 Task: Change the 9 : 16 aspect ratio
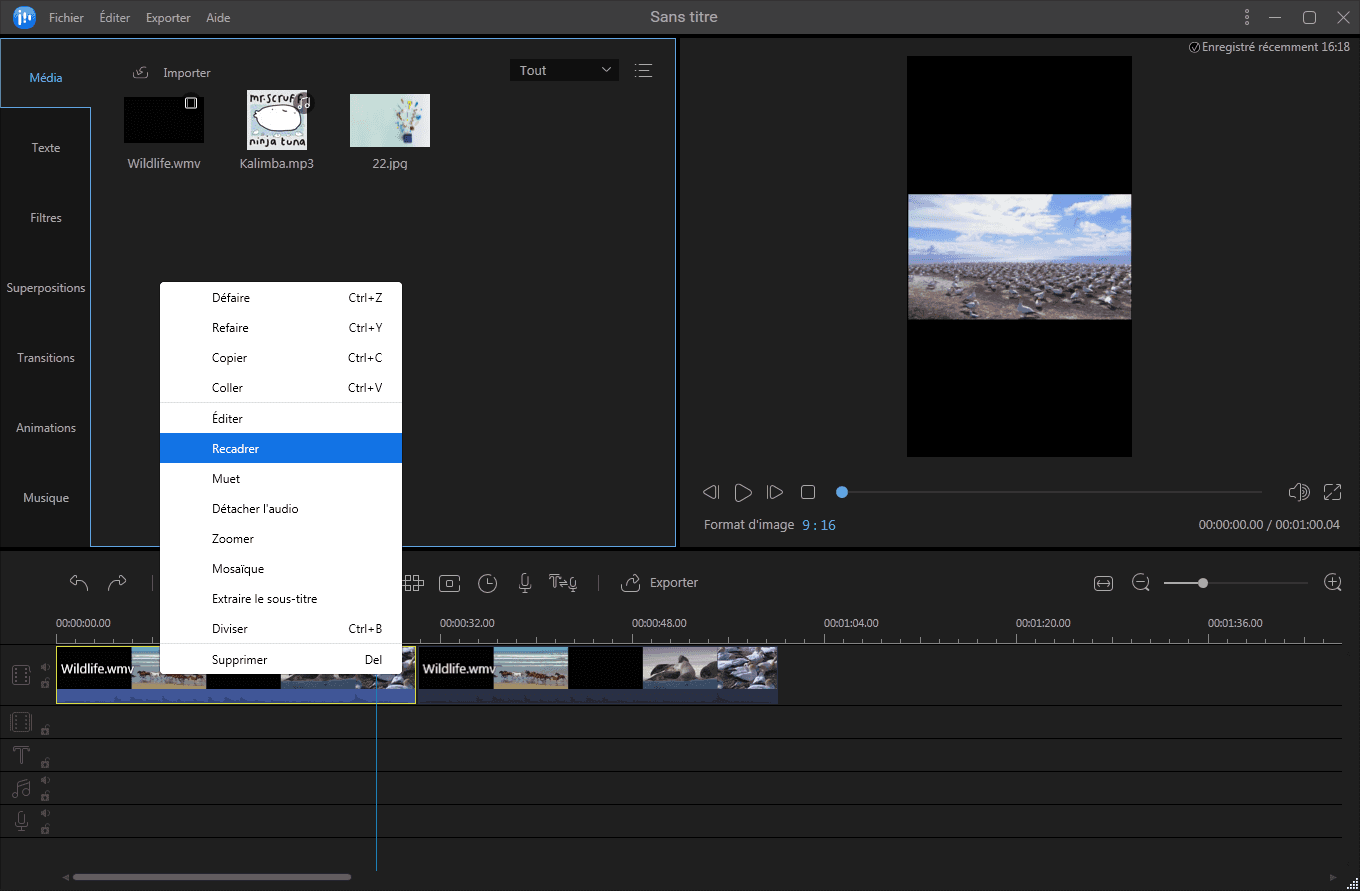coord(819,525)
